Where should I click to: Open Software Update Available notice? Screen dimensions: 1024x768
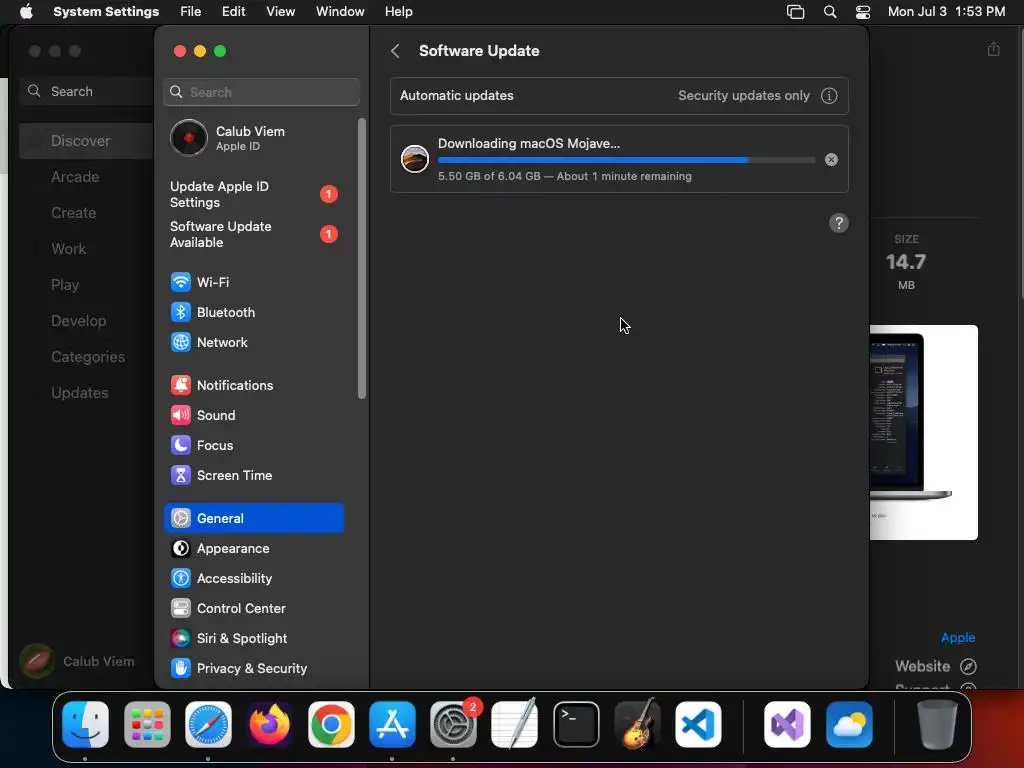click(x=253, y=234)
